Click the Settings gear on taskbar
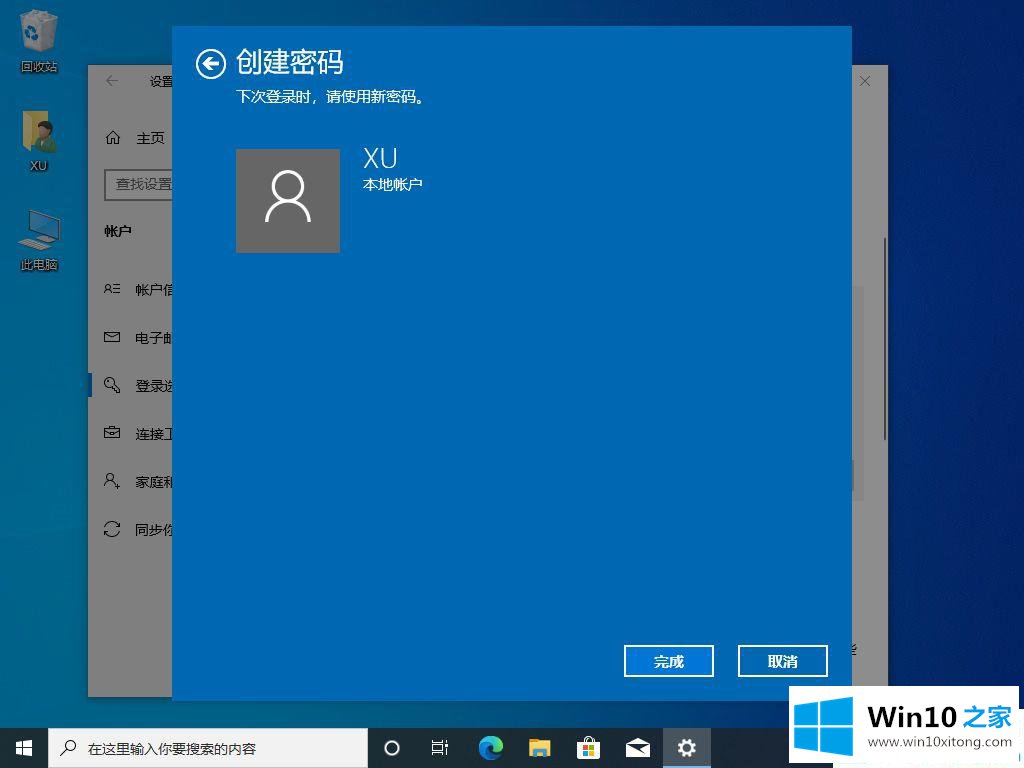 pos(686,748)
